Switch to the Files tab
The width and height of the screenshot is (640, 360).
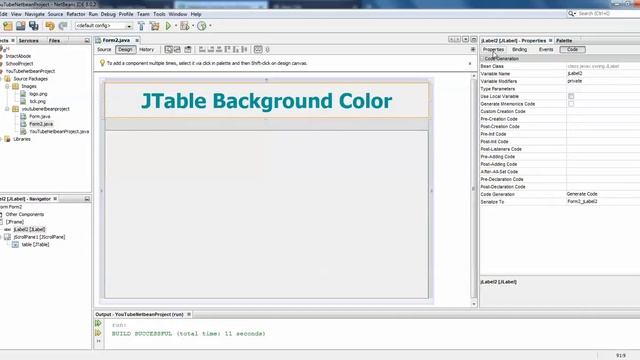[54, 40]
